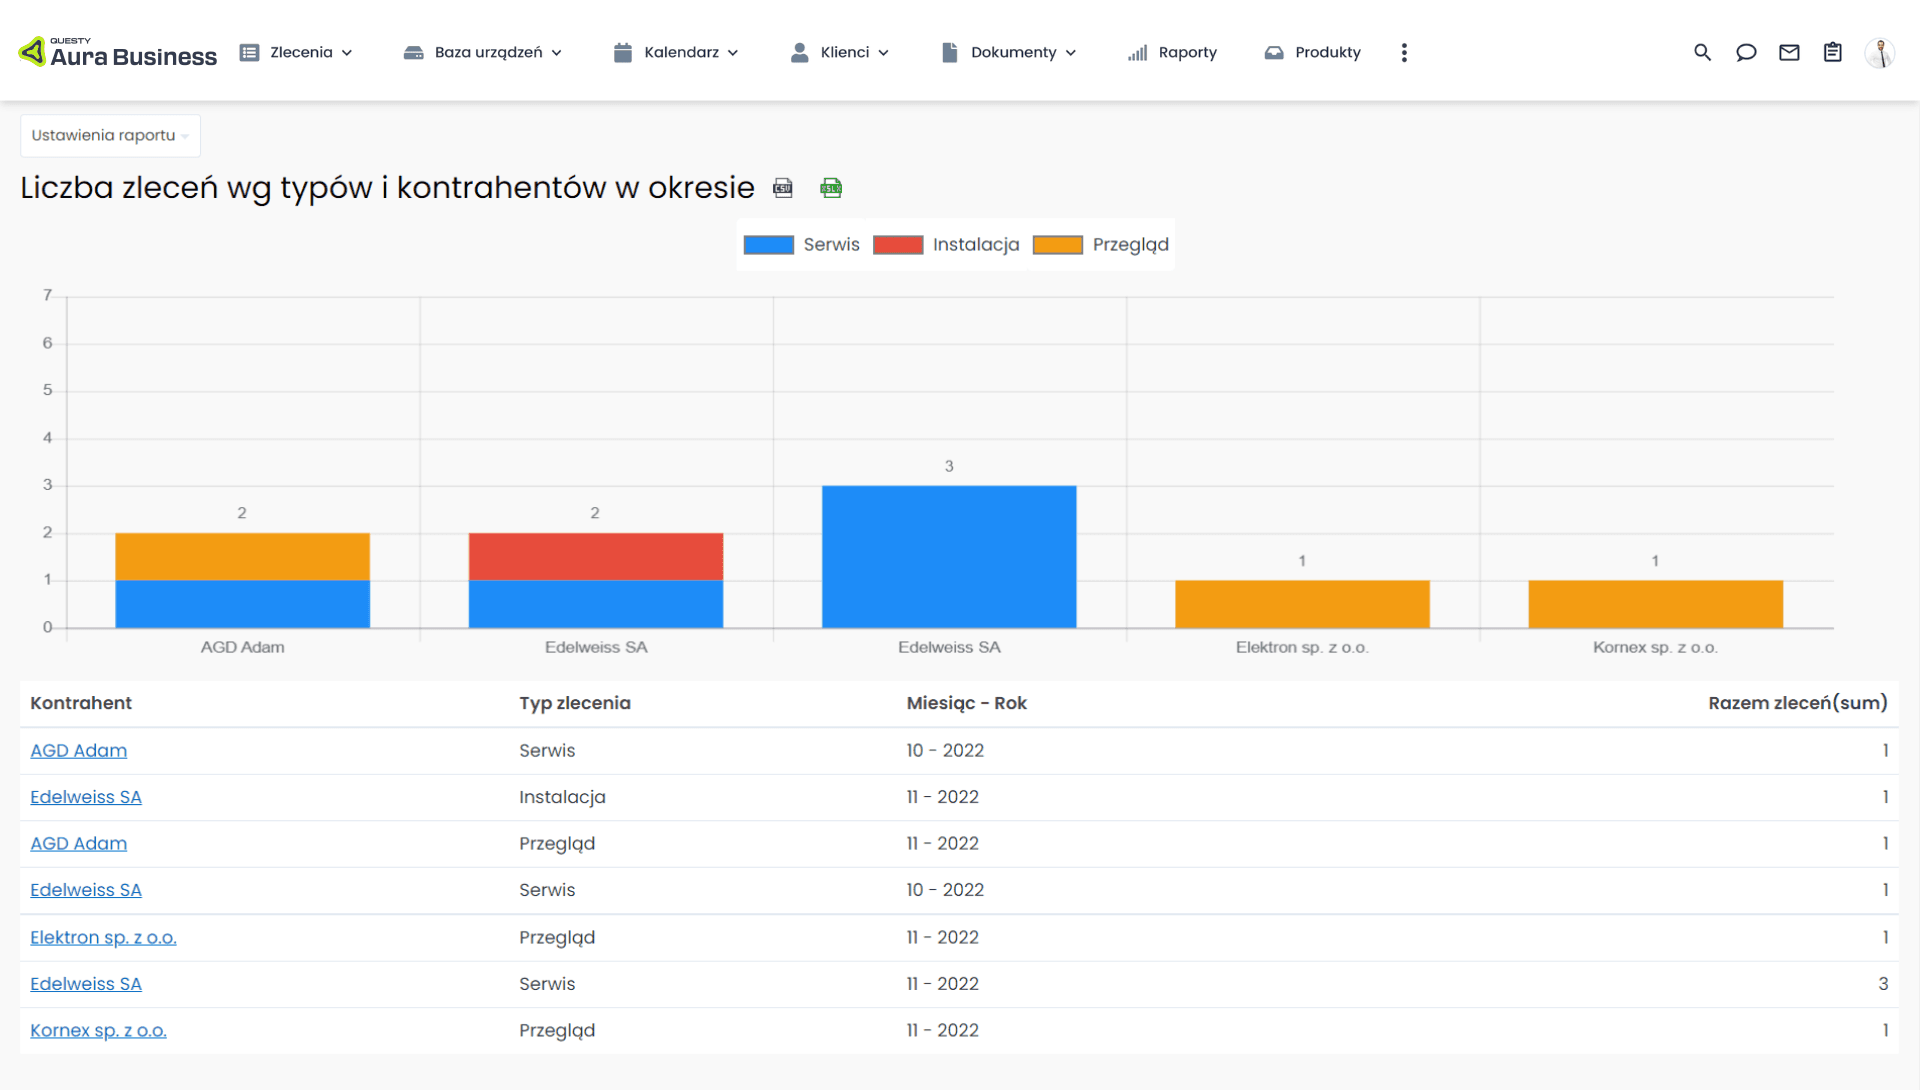Click the tall blue Edelweiss SA bar
The width and height of the screenshot is (1920, 1090).
(949, 556)
